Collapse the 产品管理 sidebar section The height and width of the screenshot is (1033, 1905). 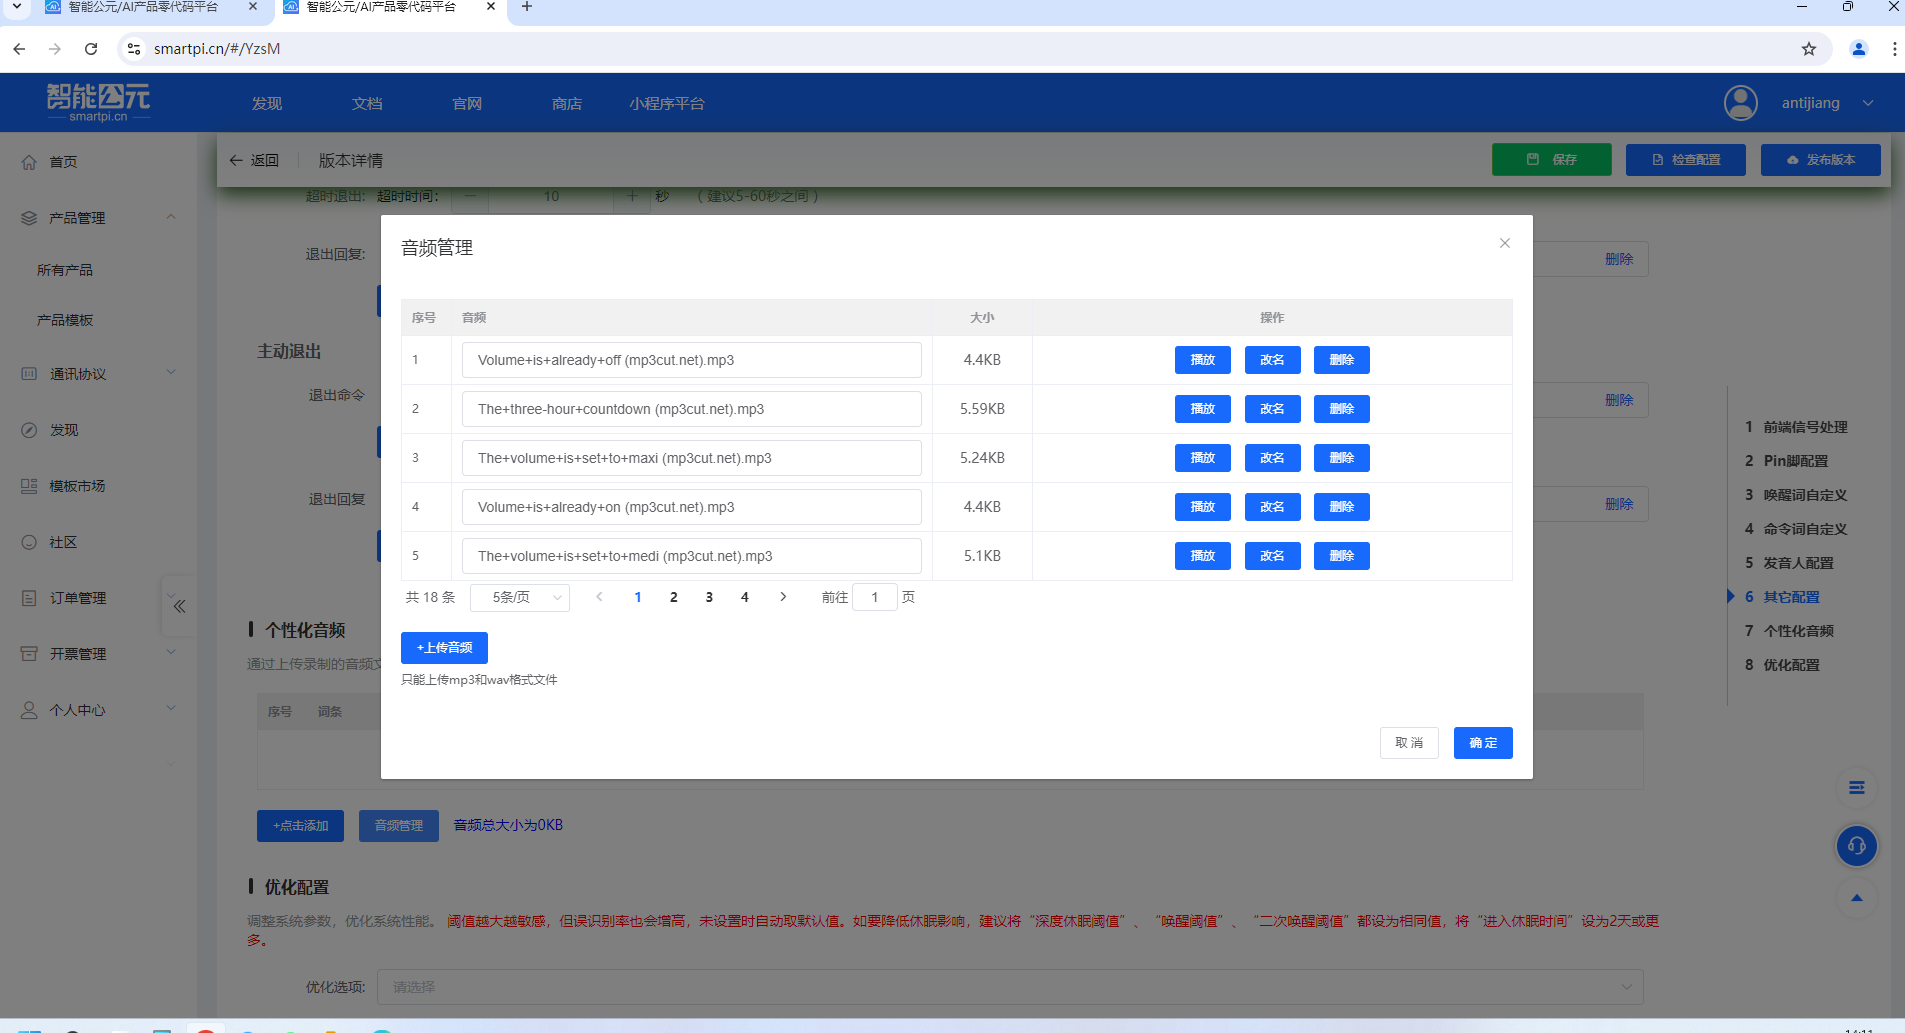click(171, 217)
